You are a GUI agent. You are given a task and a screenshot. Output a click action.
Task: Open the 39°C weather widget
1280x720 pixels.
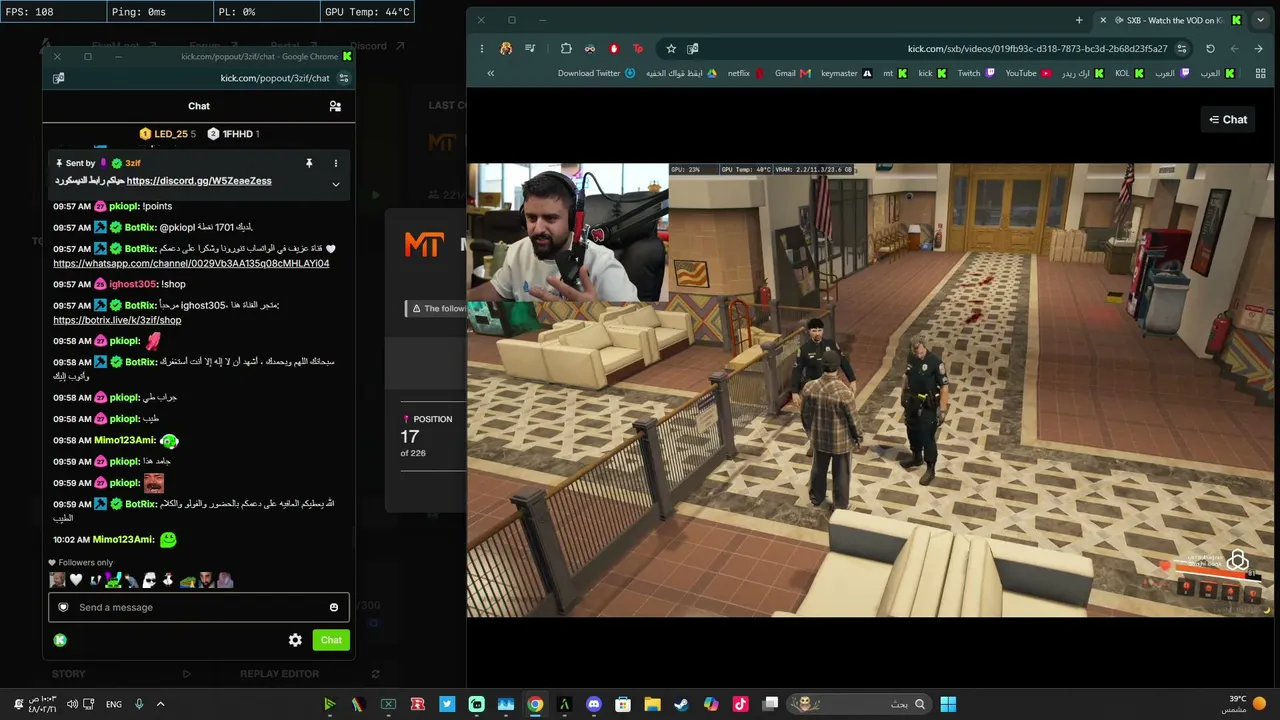pos(1243,704)
